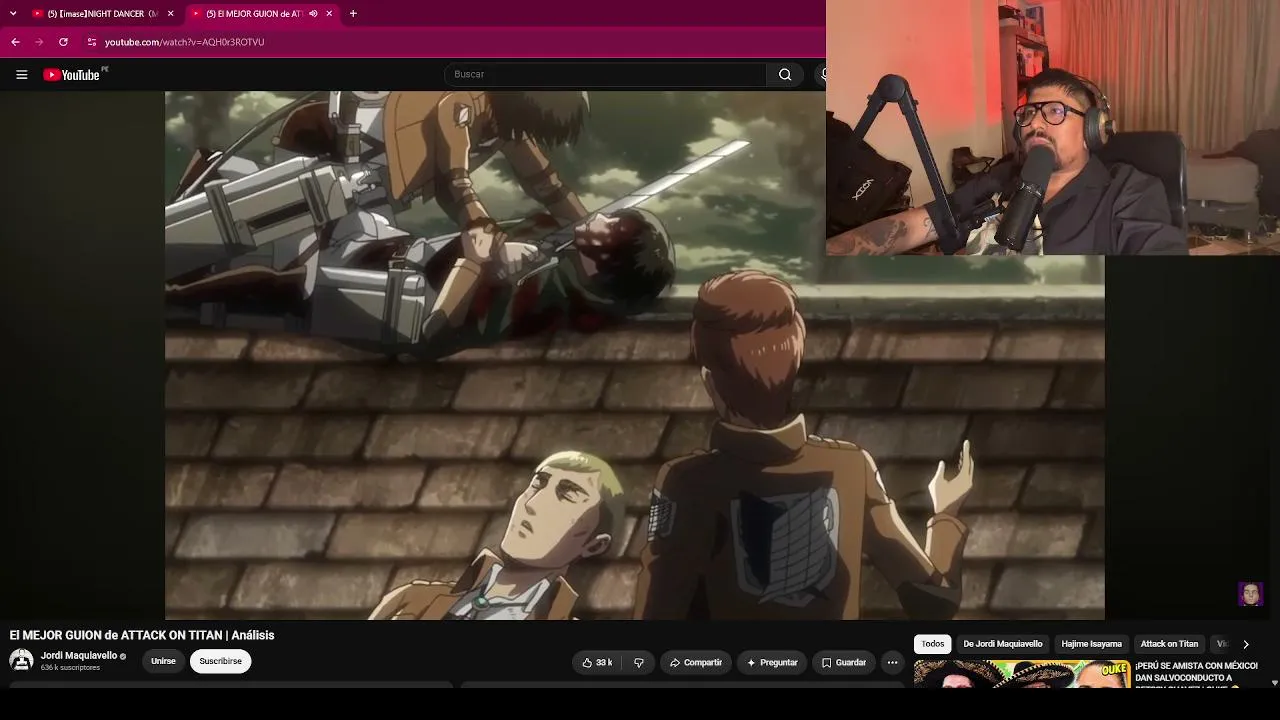Subscribe with the Suscribirse button
Viewport: 1280px width, 720px height.
[x=220, y=661]
